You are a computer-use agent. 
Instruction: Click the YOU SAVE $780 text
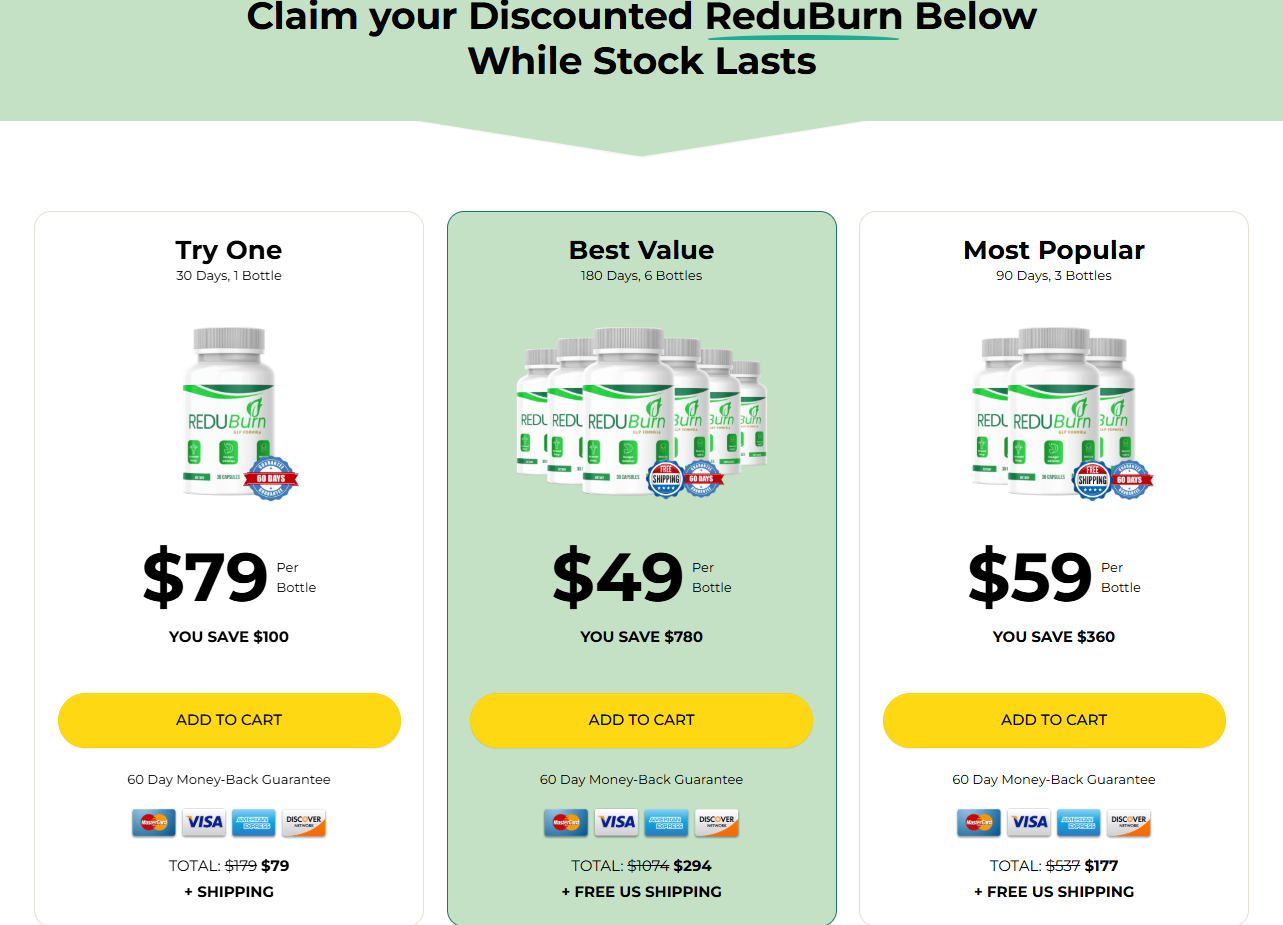tap(641, 637)
